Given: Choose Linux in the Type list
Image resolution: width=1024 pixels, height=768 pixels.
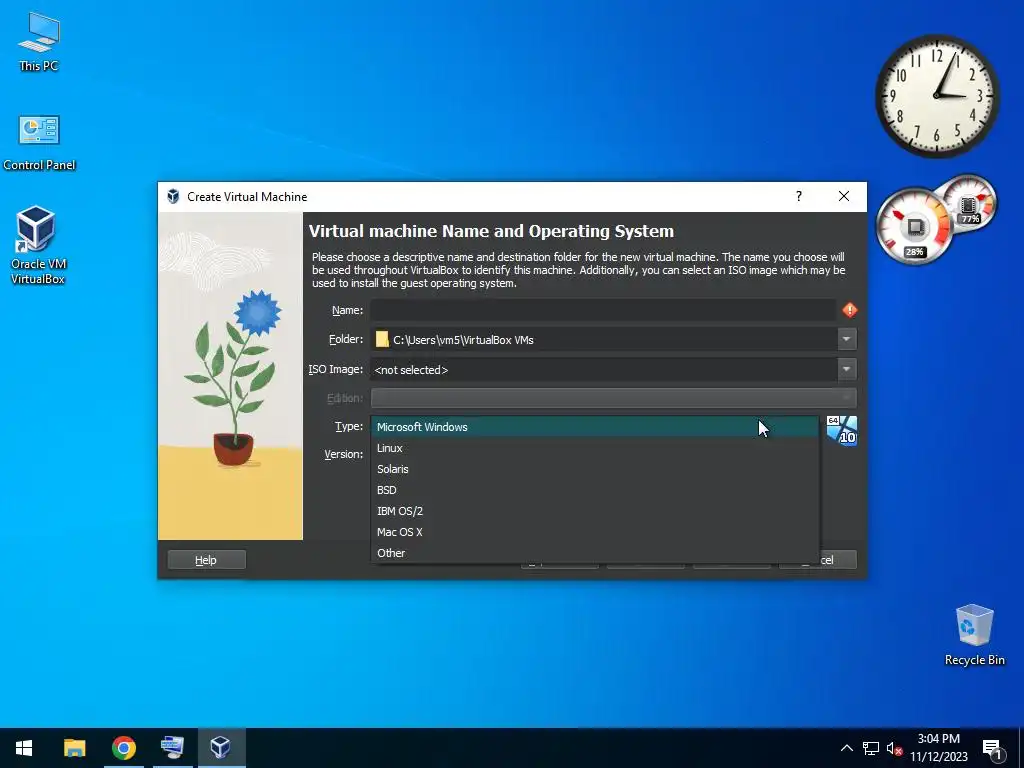Looking at the screenshot, I should point(595,448).
